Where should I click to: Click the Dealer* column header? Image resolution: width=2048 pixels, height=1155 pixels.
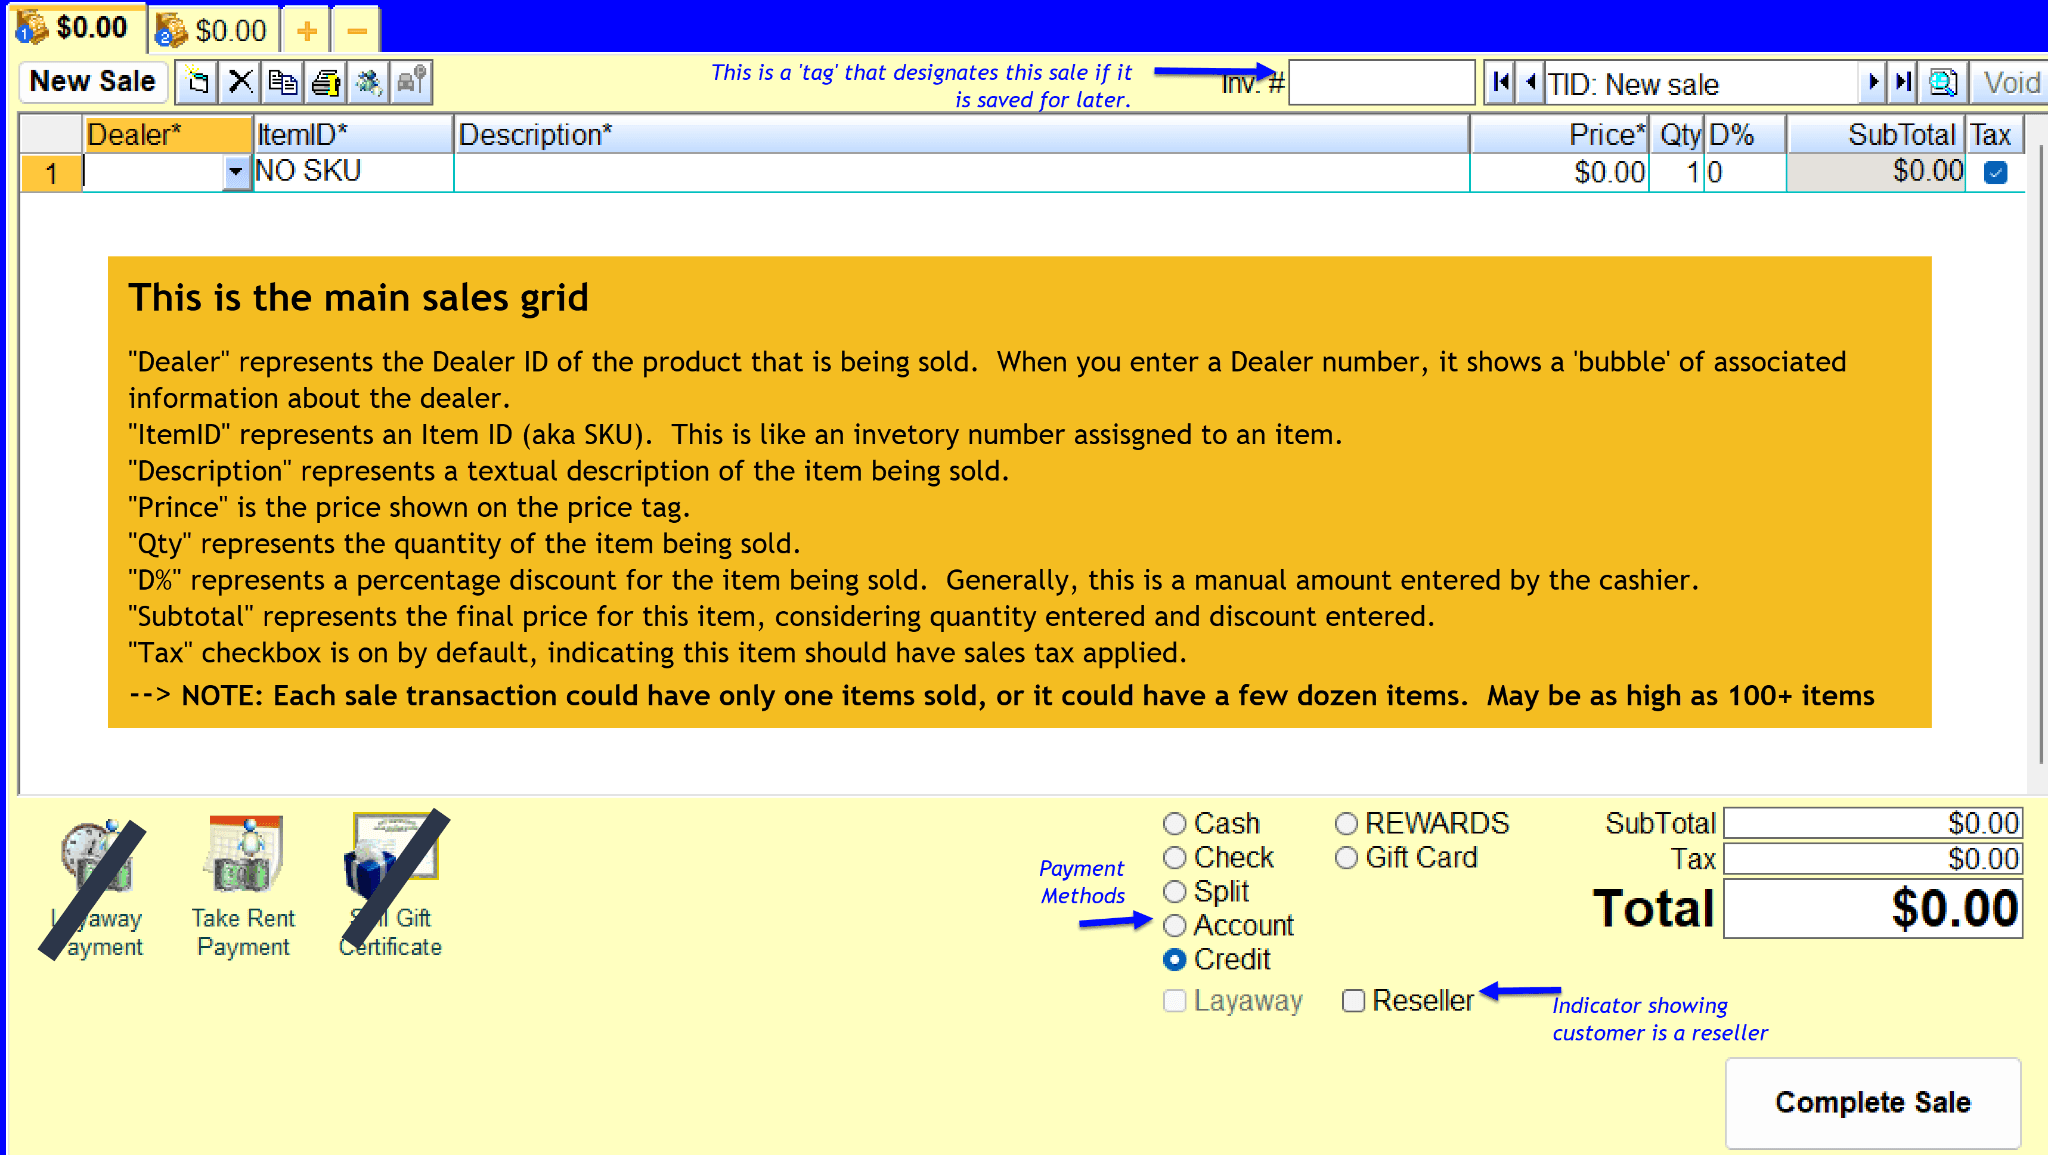(166, 135)
